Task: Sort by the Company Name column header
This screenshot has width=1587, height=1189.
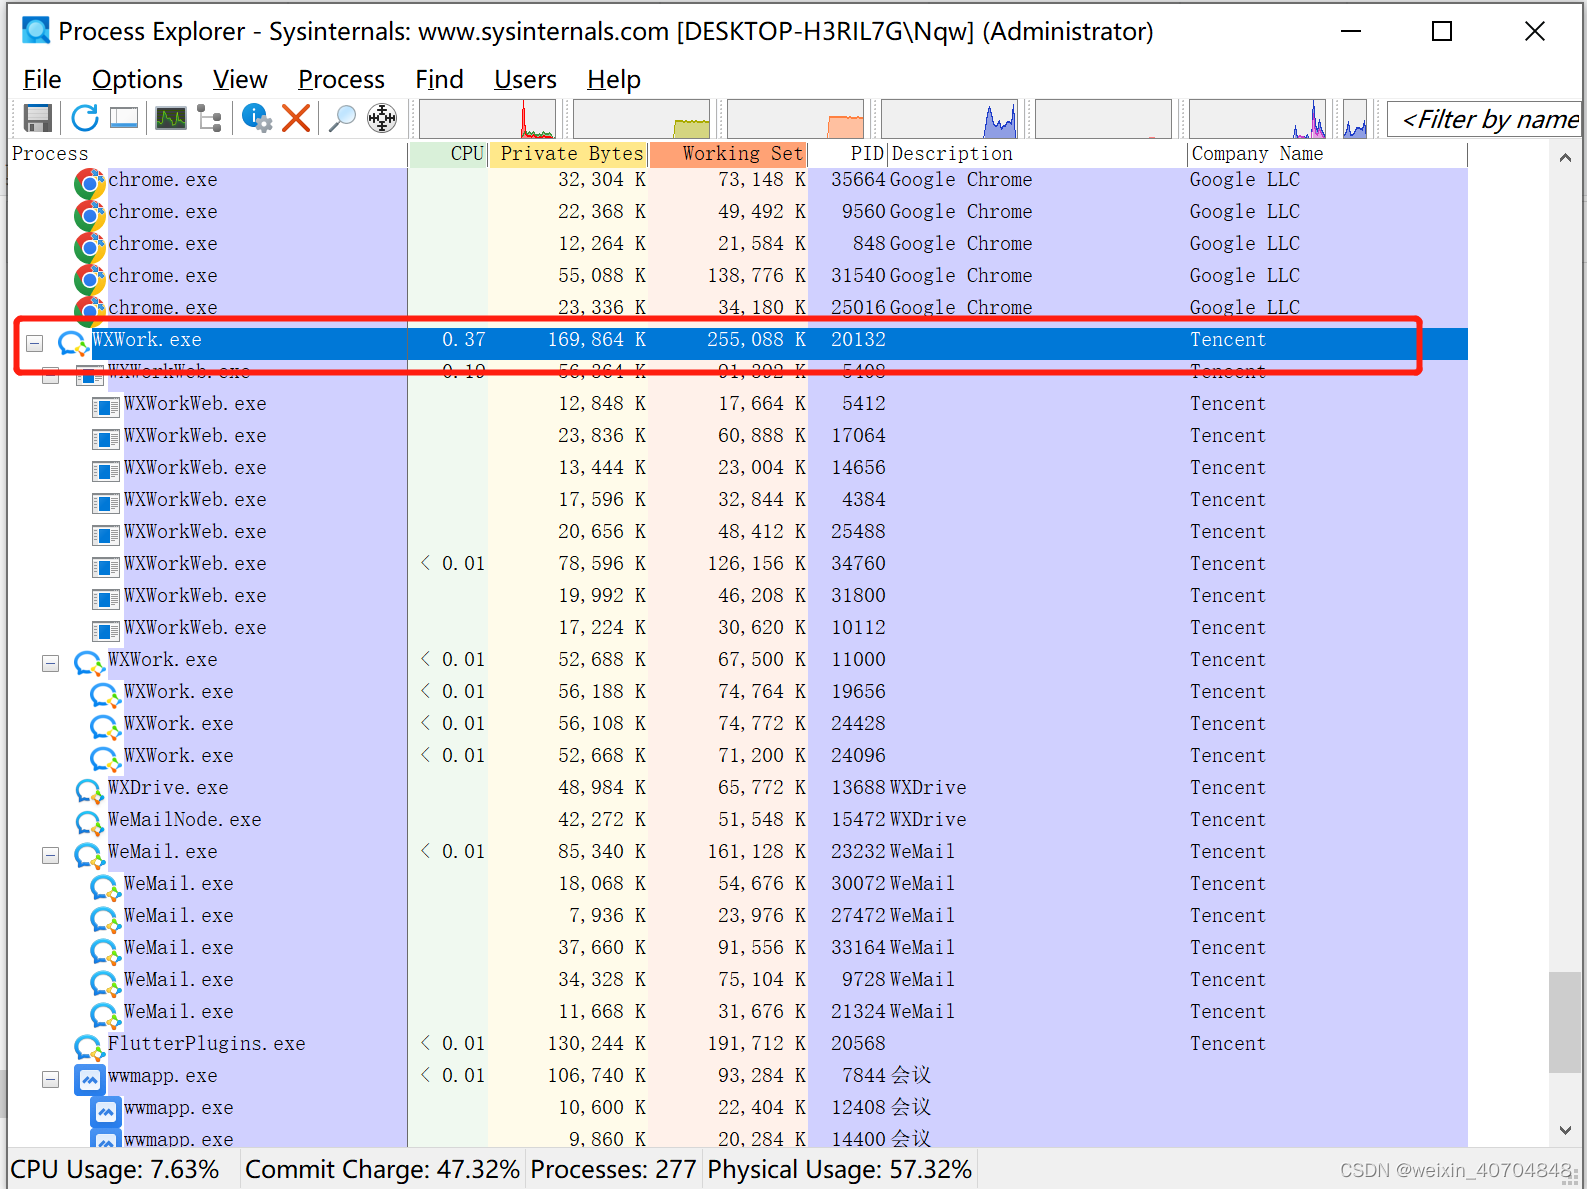Action: pyautogui.click(x=1327, y=153)
